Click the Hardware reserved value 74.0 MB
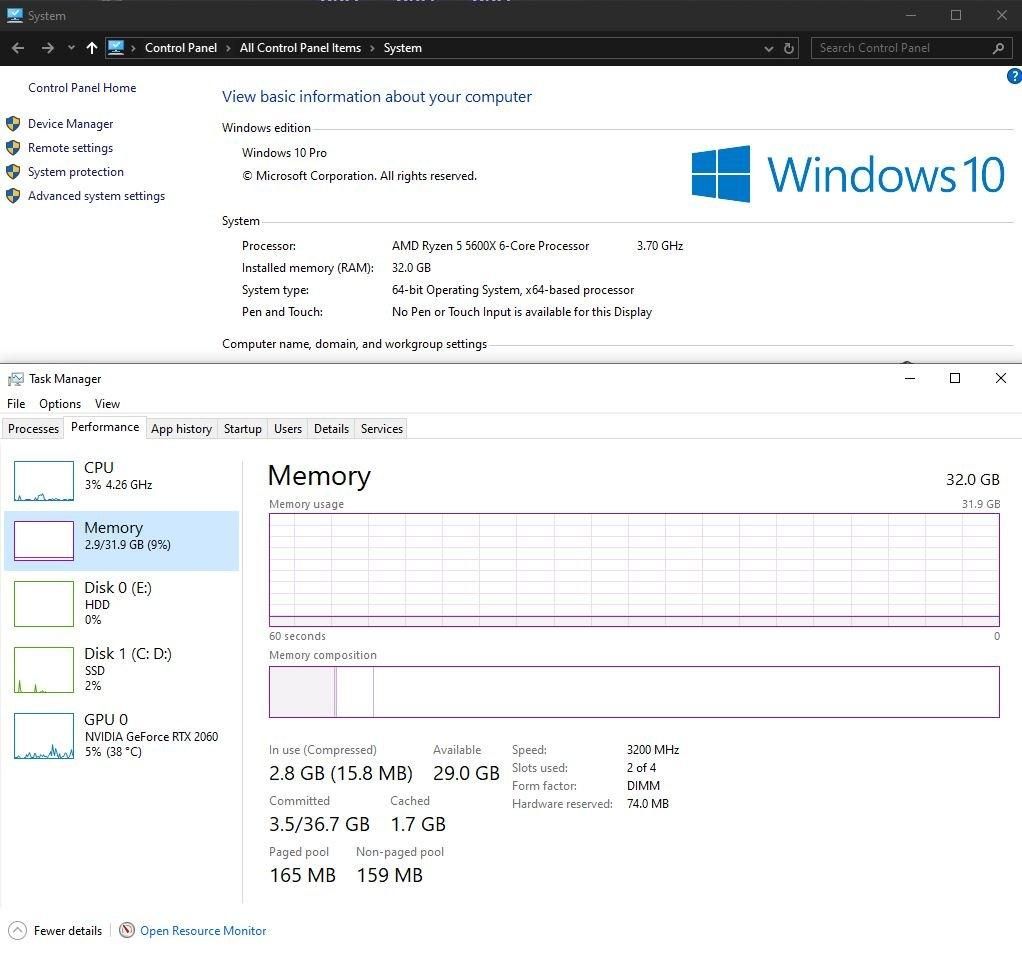This screenshot has height=955, width=1022. click(x=648, y=804)
